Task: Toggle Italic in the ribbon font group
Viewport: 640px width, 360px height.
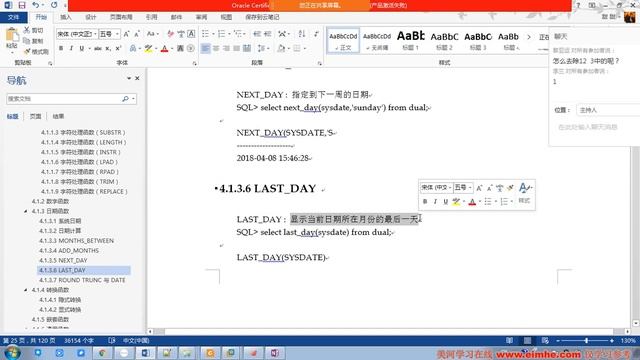Action: pyautogui.click(x=71, y=48)
